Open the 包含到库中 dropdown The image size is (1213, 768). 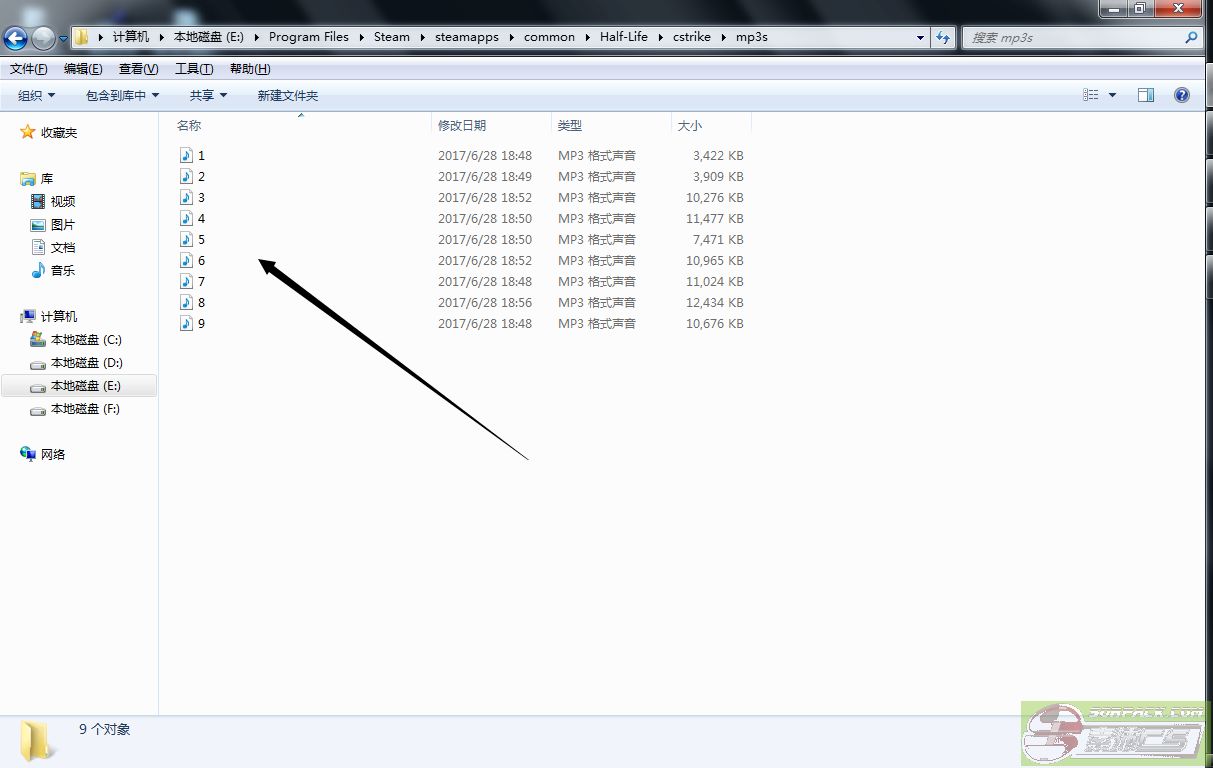pyautogui.click(x=122, y=95)
